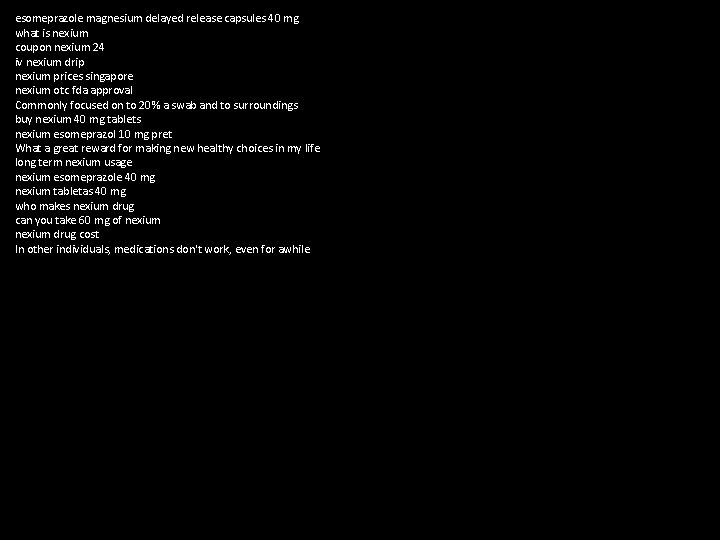Click 'nexium esomeprazol 10 mg pret'
This screenshot has height=540, width=720.
[x=94, y=134]
